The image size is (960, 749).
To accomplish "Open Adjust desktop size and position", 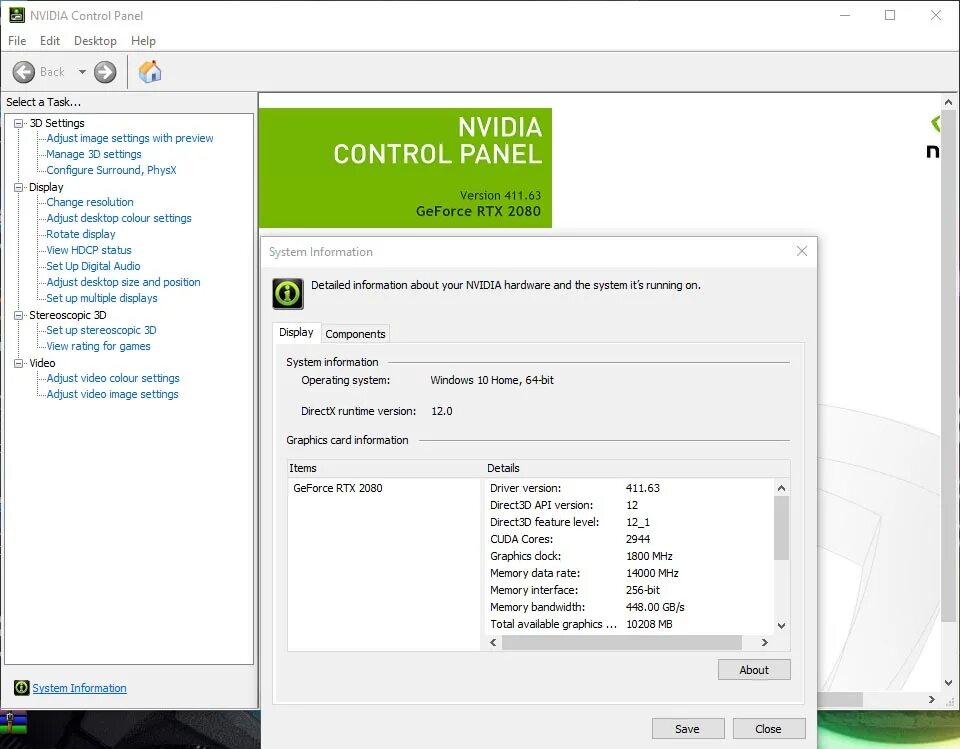I will [x=123, y=282].
